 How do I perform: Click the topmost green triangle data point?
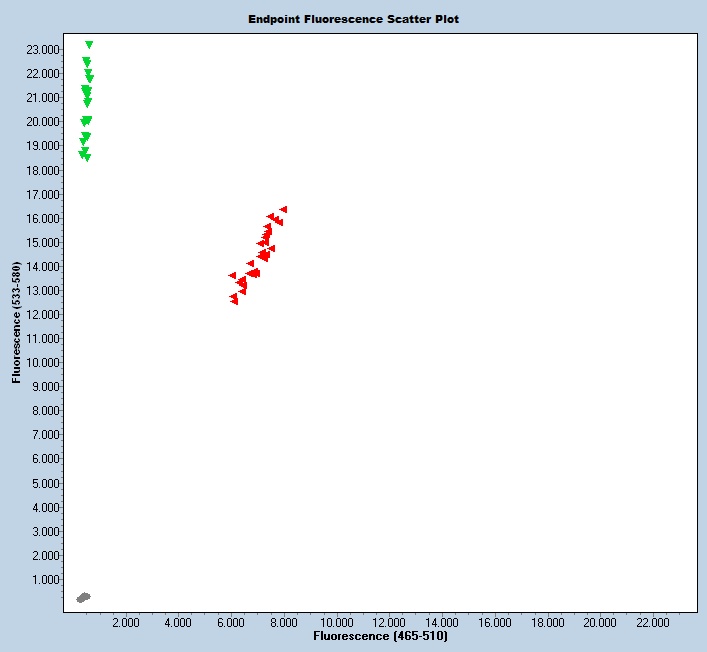coord(89,45)
